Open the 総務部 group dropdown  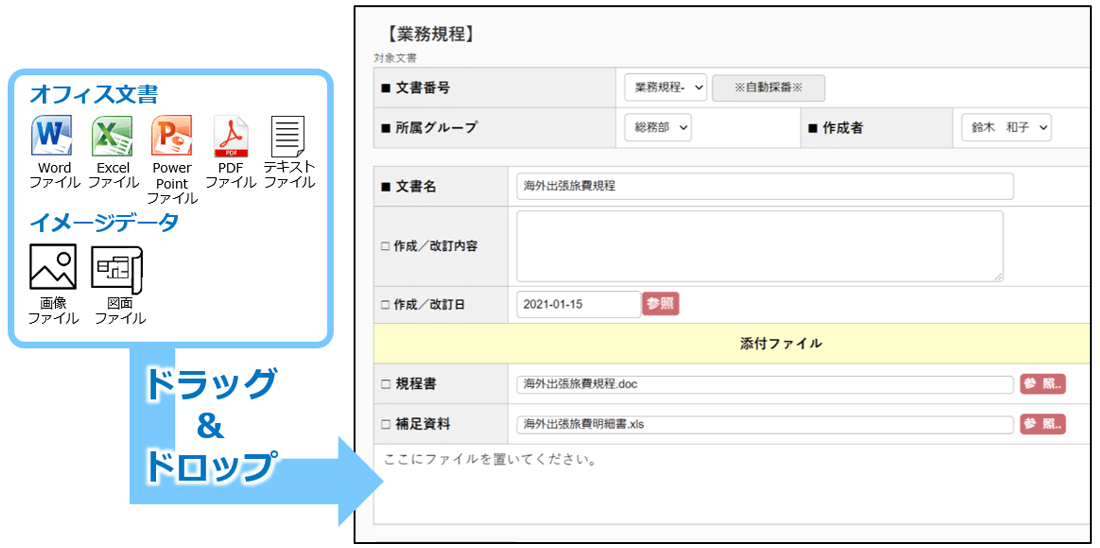pyautogui.click(x=658, y=128)
